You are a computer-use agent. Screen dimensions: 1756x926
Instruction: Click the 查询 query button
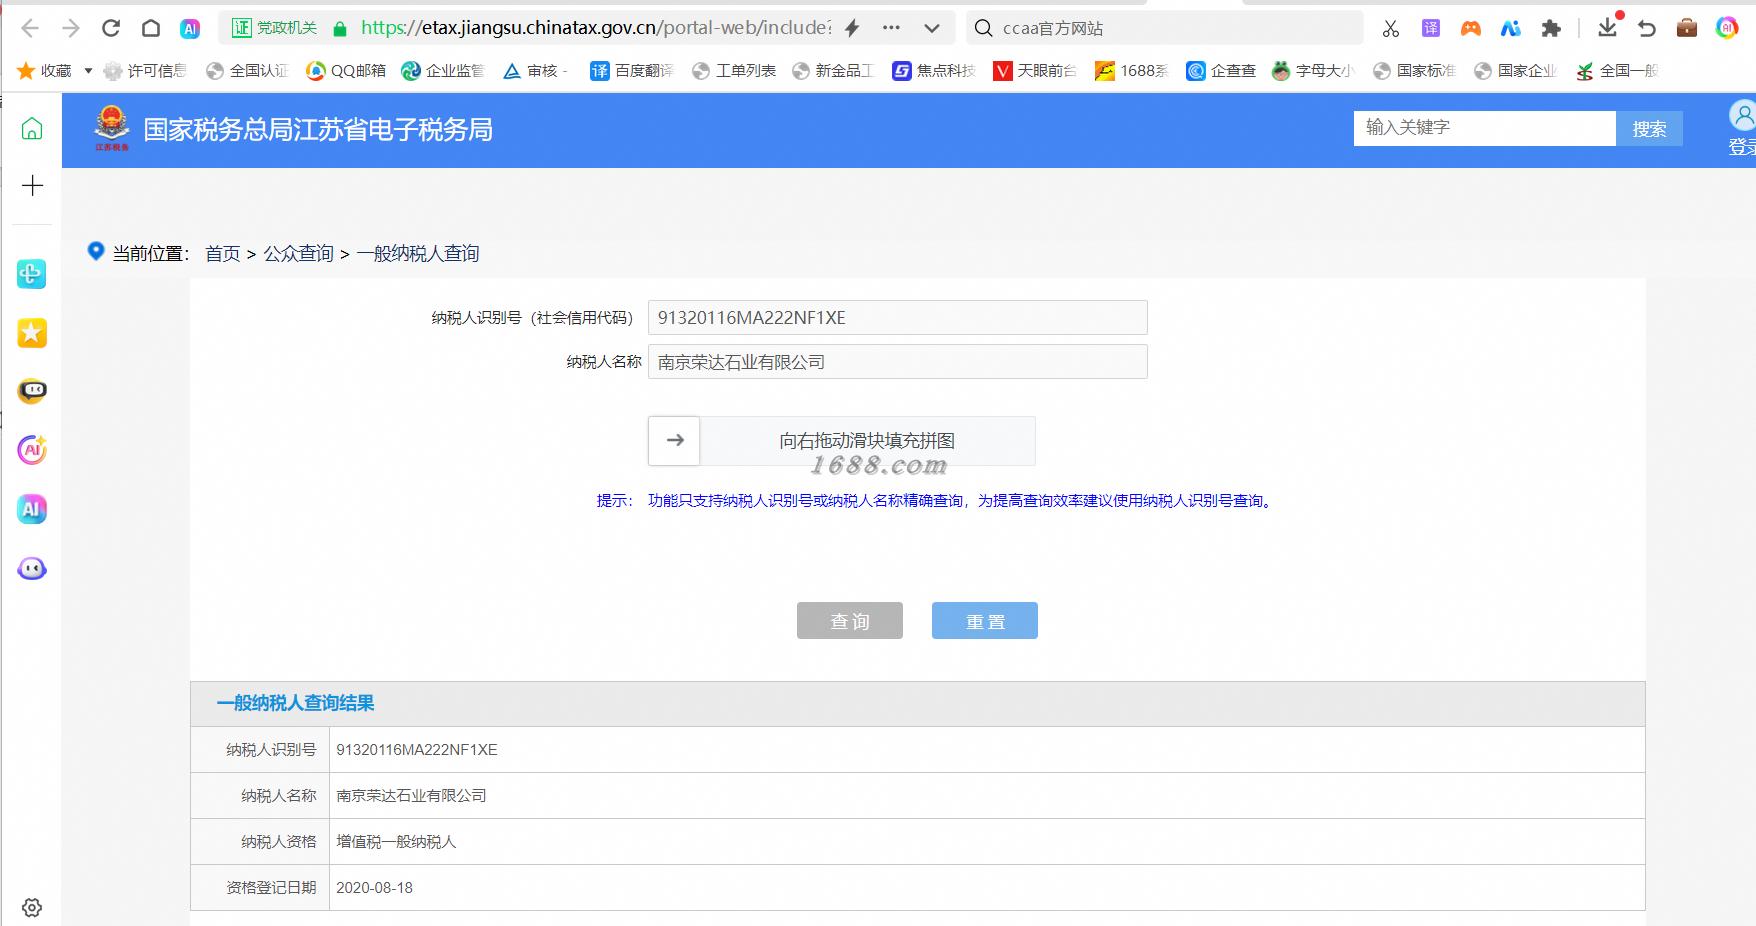pyautogui.click(x=850, y=620)
